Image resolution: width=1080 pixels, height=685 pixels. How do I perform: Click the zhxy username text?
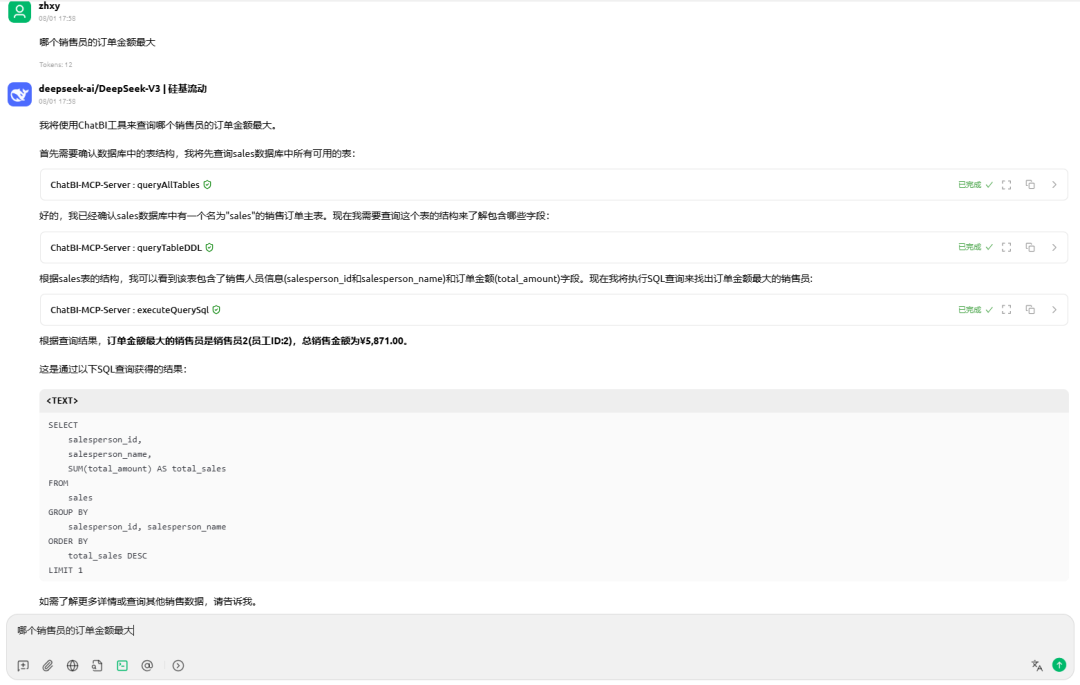pos(50,6)
